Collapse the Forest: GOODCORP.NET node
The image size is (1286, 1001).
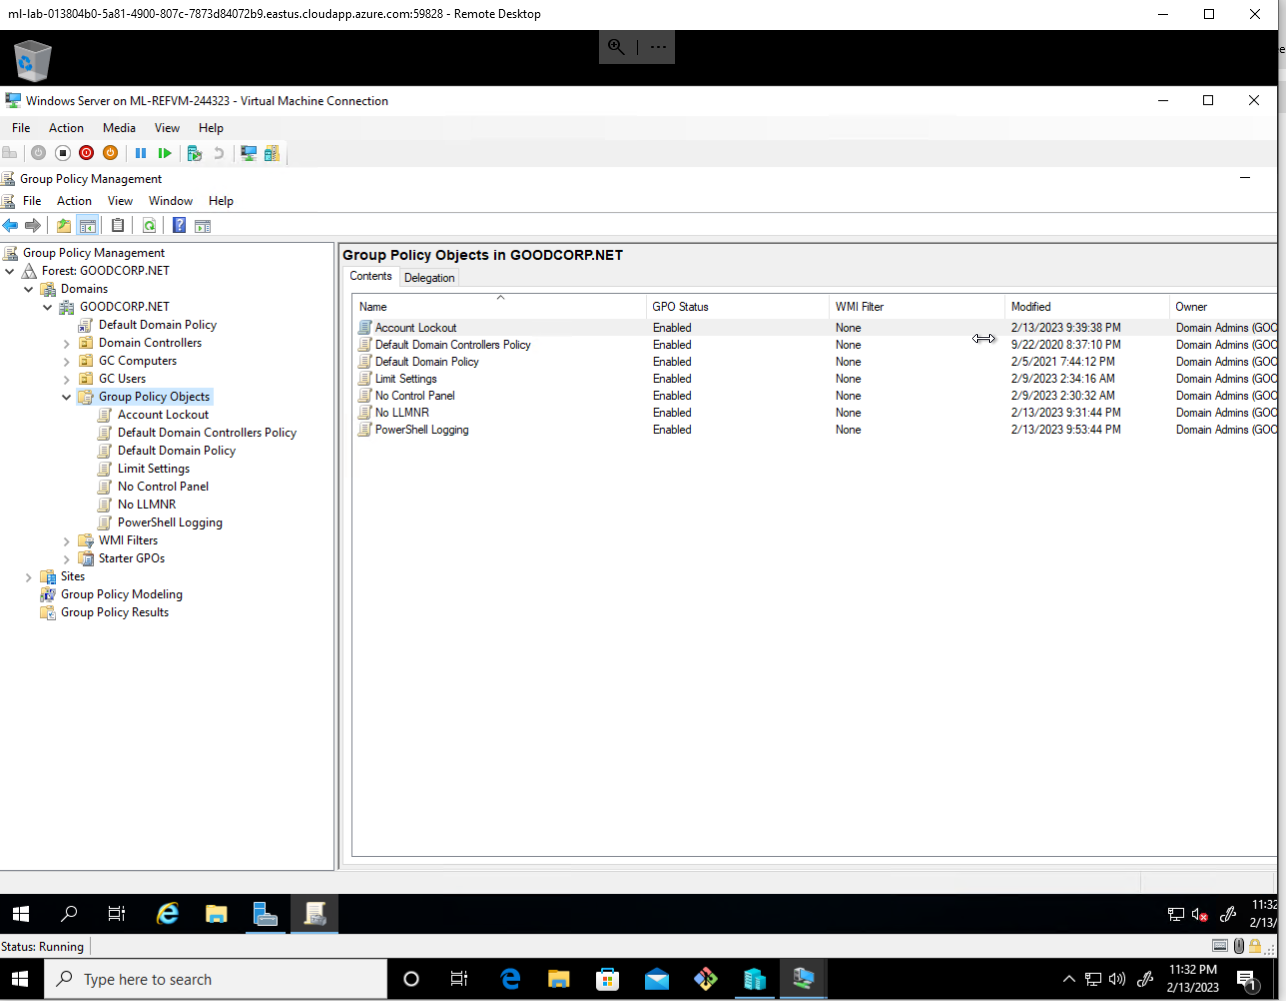(10, 271)
